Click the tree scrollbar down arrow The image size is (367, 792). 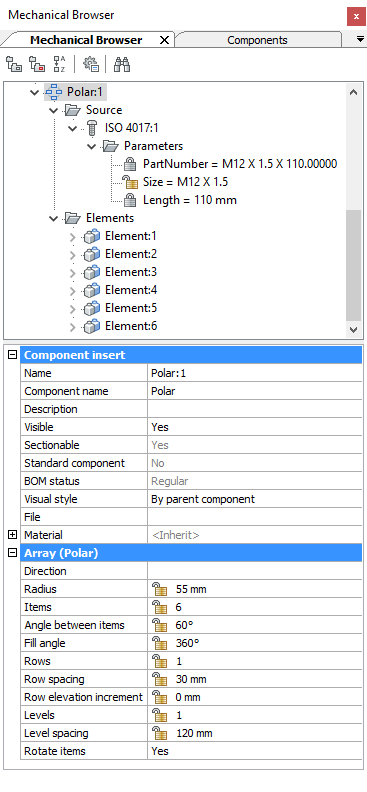click(x=354, y=329)
